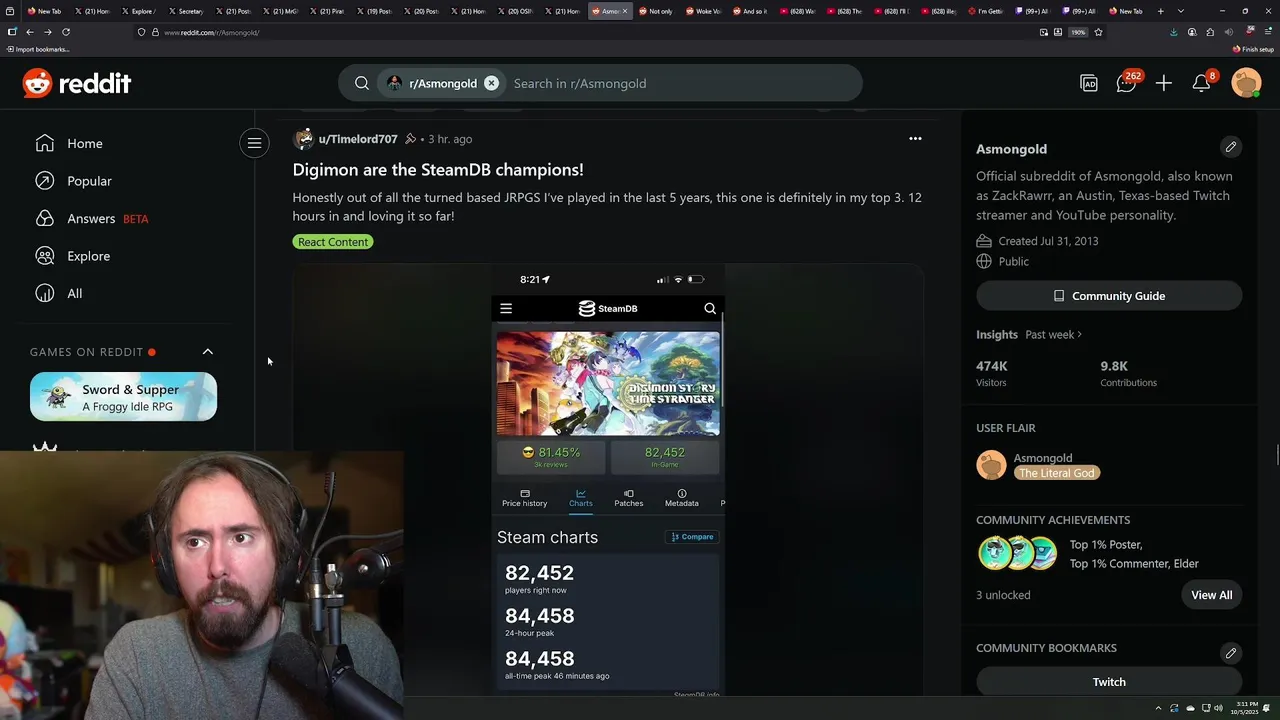Expand Insights Past week chevron

pyautogui.click(x=1080, y=335)
